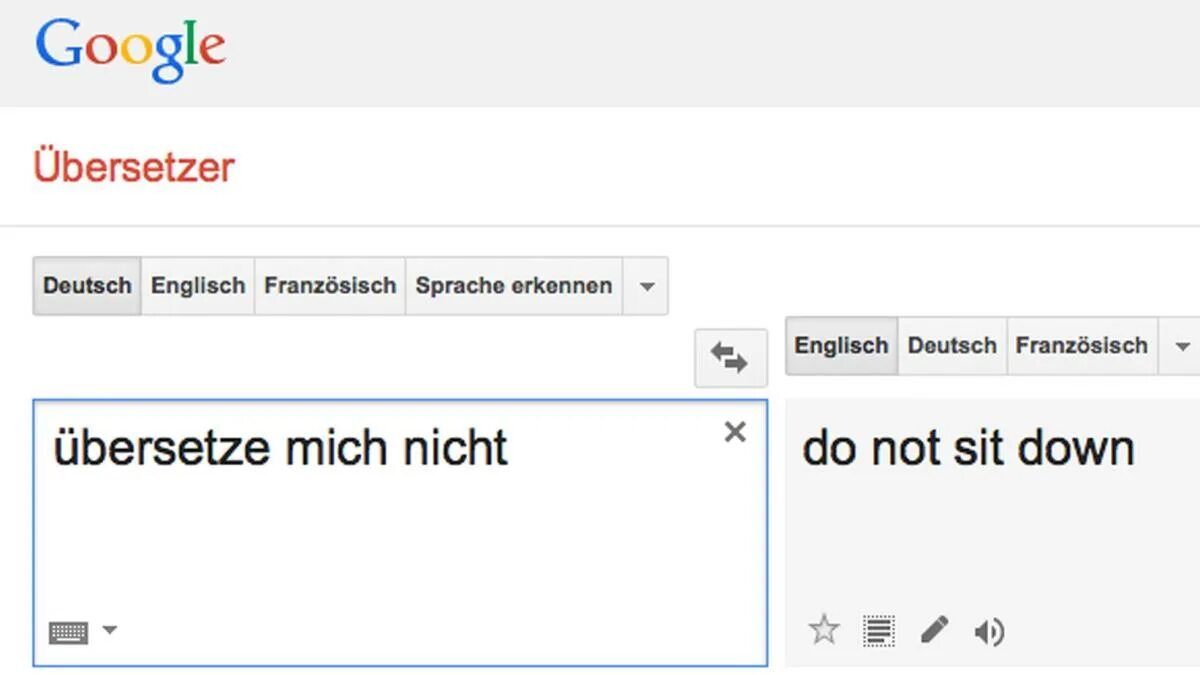
Task: Select all translated text icon
Action: 879,631
